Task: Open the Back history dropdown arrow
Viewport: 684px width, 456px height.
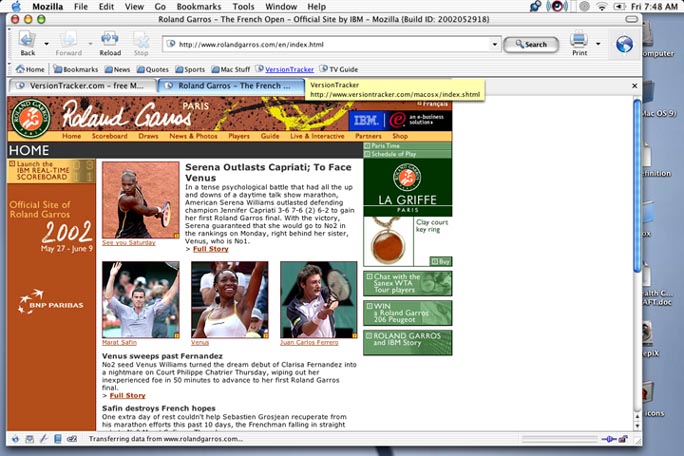Action: pos(46,44)
